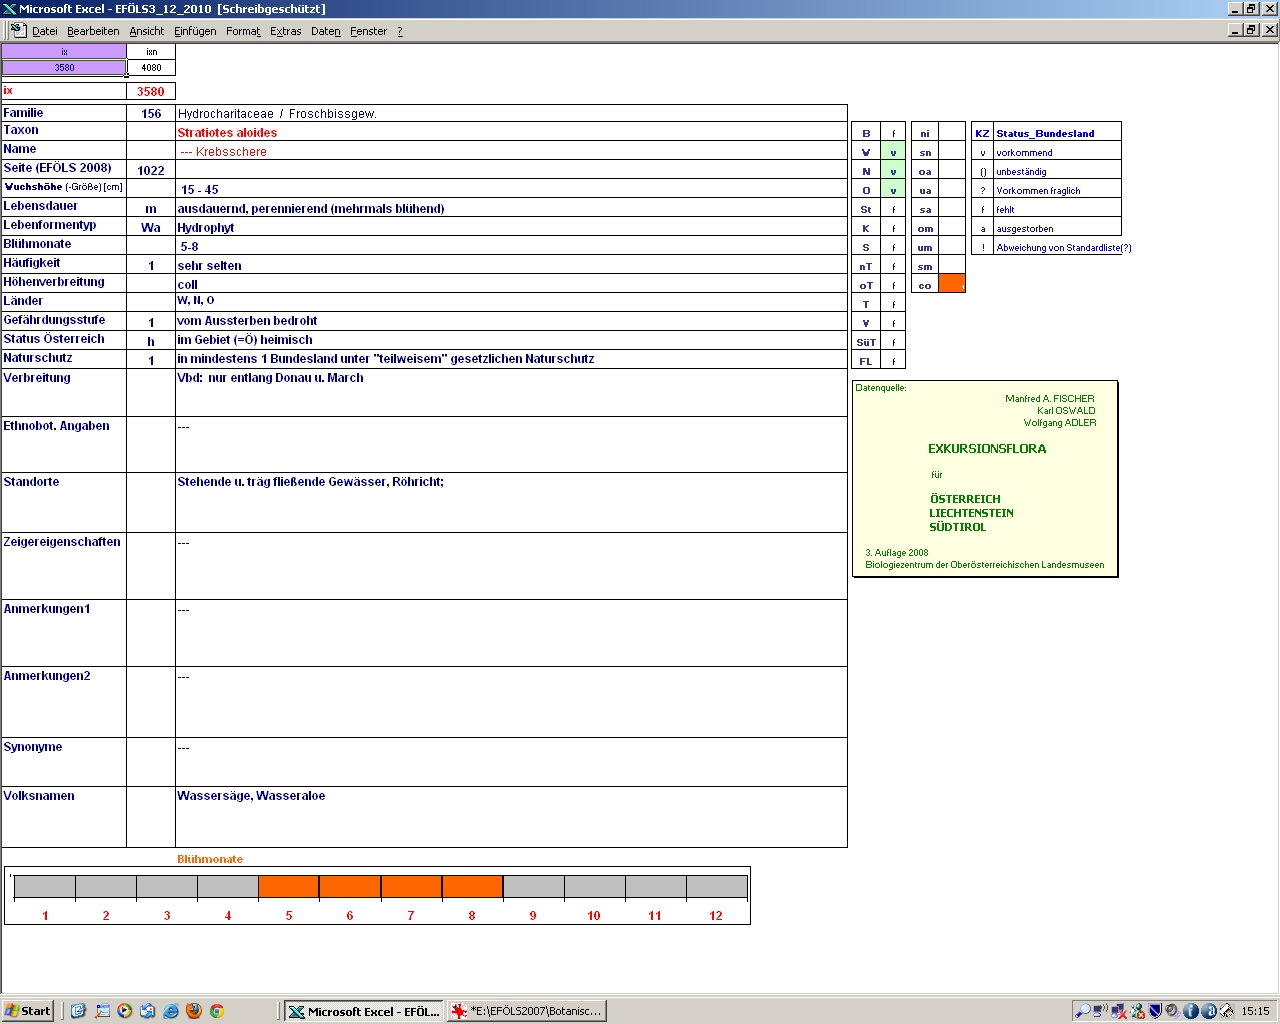Image resolution: width=1280 pixels, height=1024 pixels.
Task: Open the speaker volume tray icon
Action: pos(1173,1011)
